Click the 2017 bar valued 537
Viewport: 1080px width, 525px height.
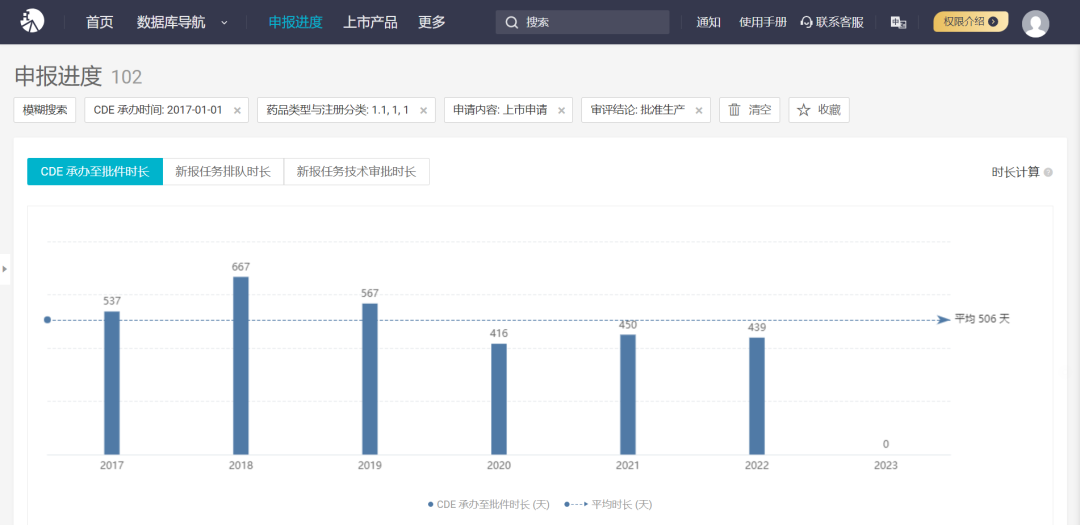point(112,383)
